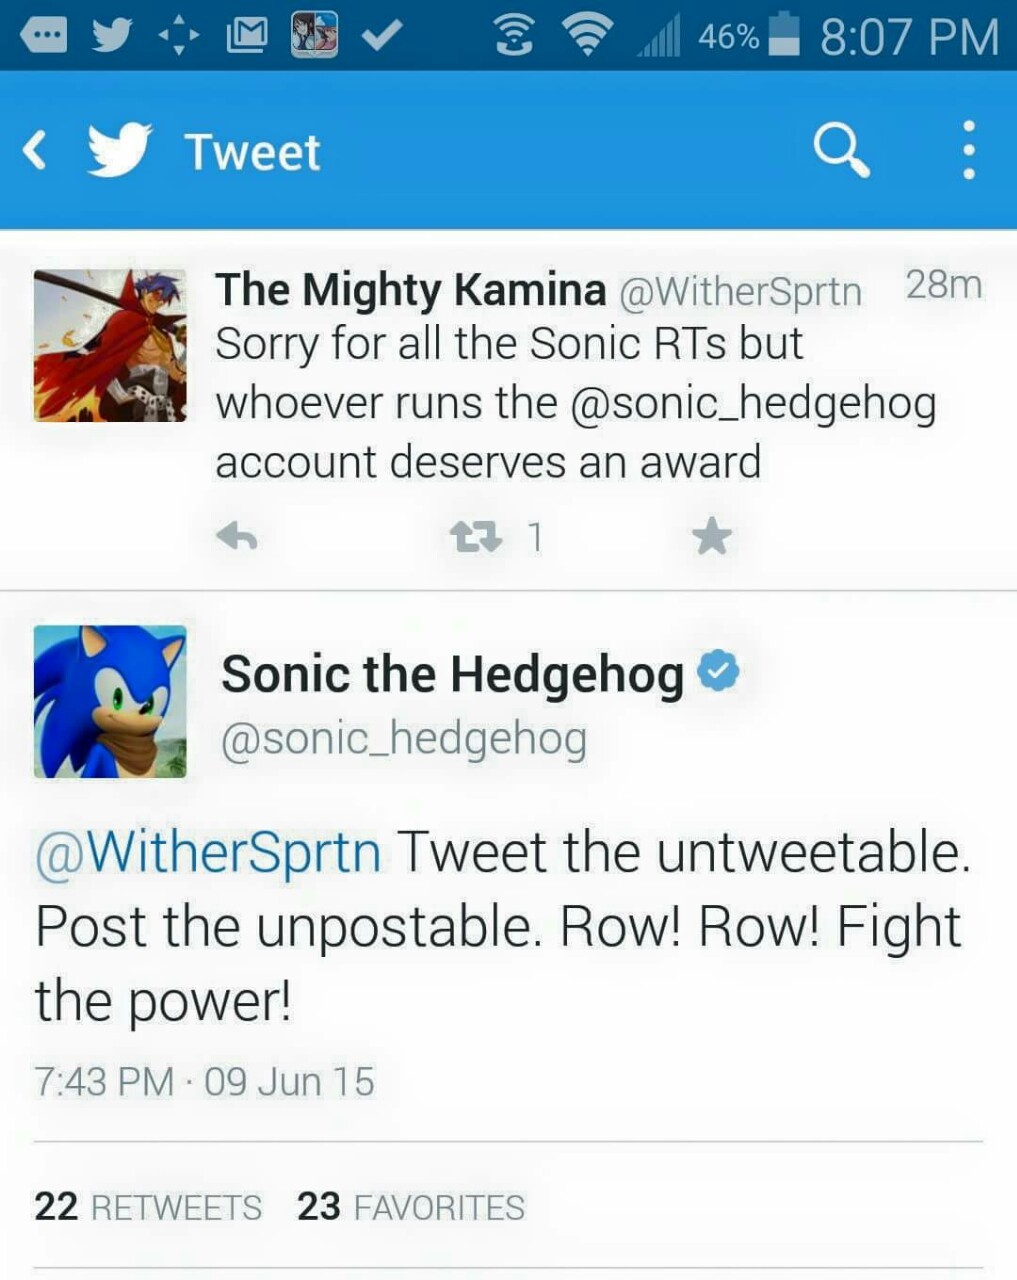The image size is (1017, 1280).
Task: Open The Mighty Kamina's profile picture
Action: [x=110, y=345]
